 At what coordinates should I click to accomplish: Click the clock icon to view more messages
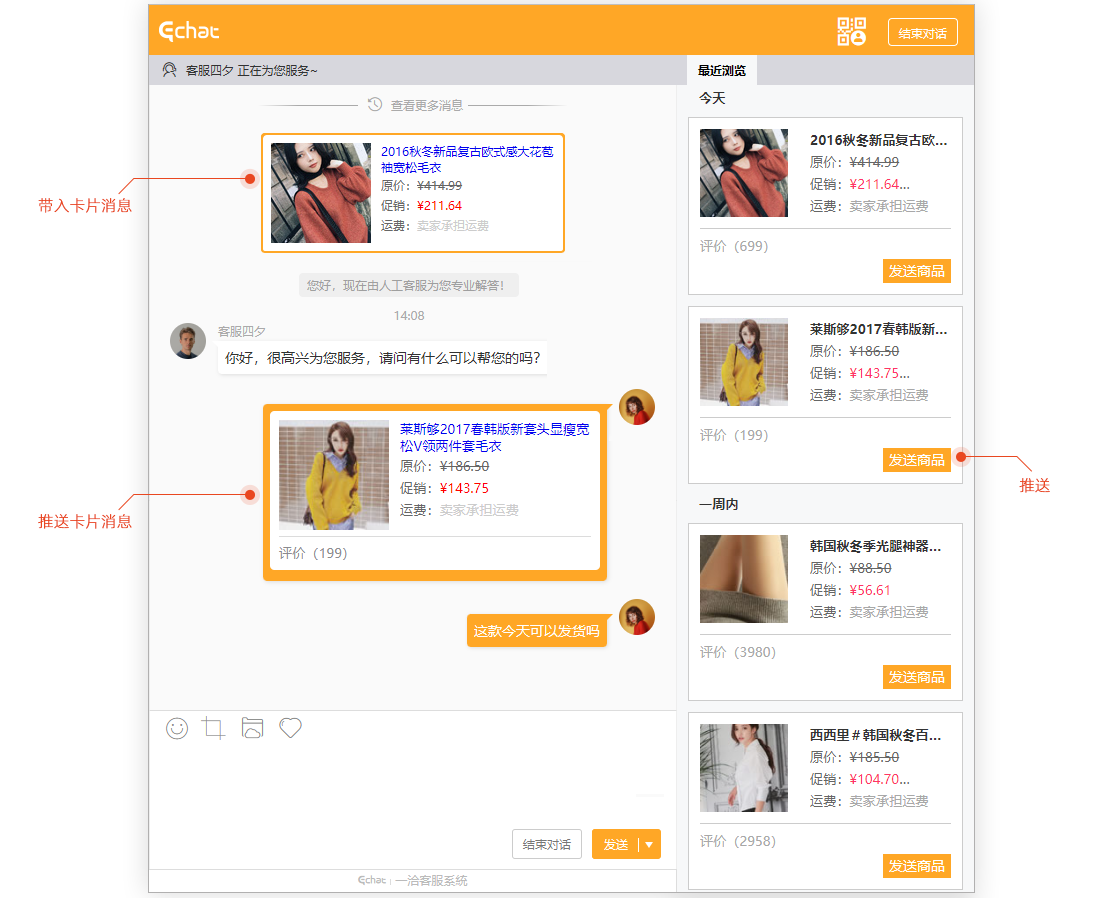coord(375,105)
